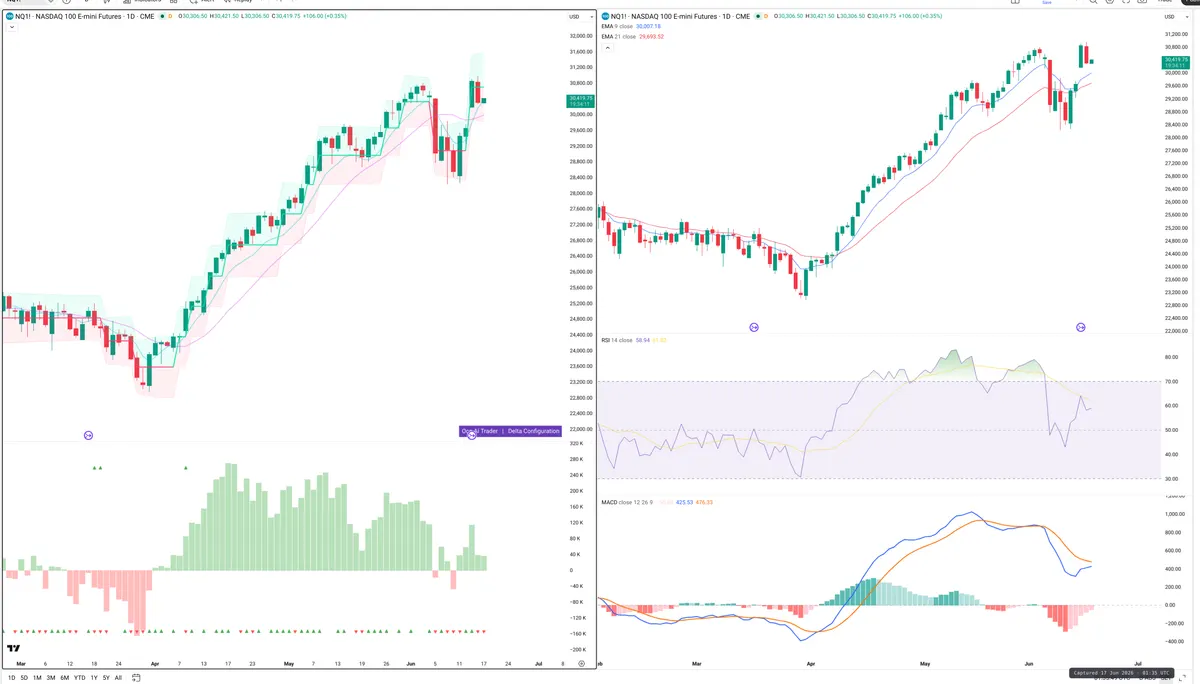Viewport: 1200px width, 684px height.
Task: Click left chart market status dot icon
Action: click(162, 16)
